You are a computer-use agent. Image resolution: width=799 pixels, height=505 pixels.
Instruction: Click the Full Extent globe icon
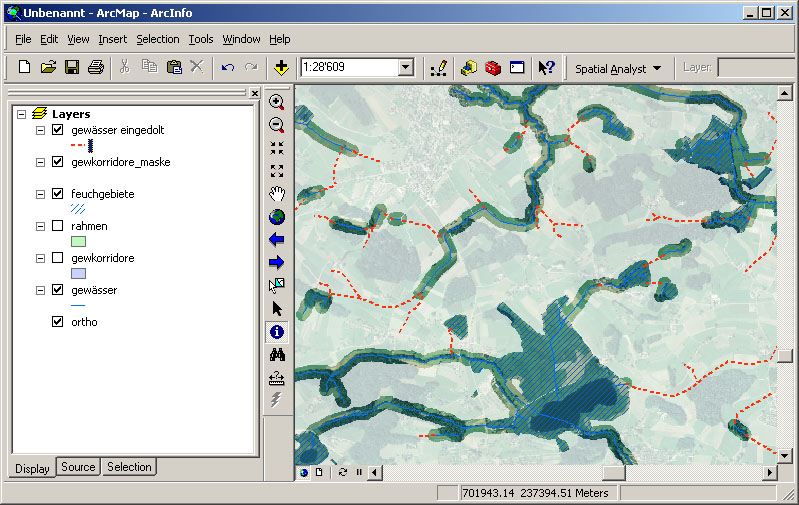pos(277,216)
